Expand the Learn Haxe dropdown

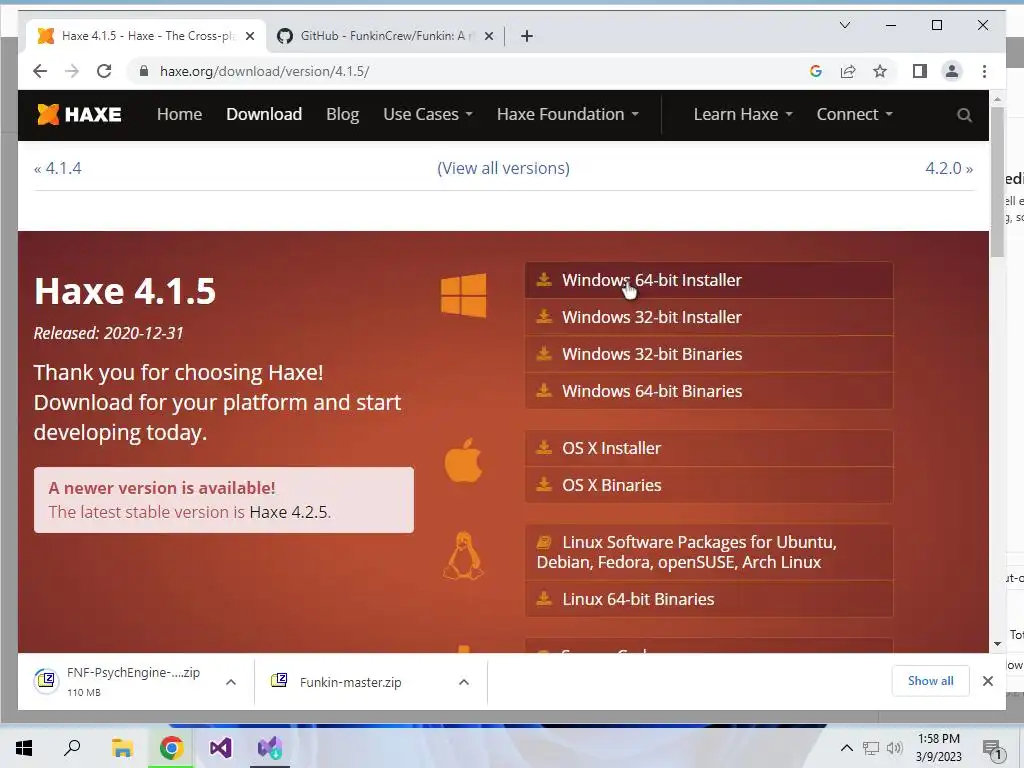(743, 114)
